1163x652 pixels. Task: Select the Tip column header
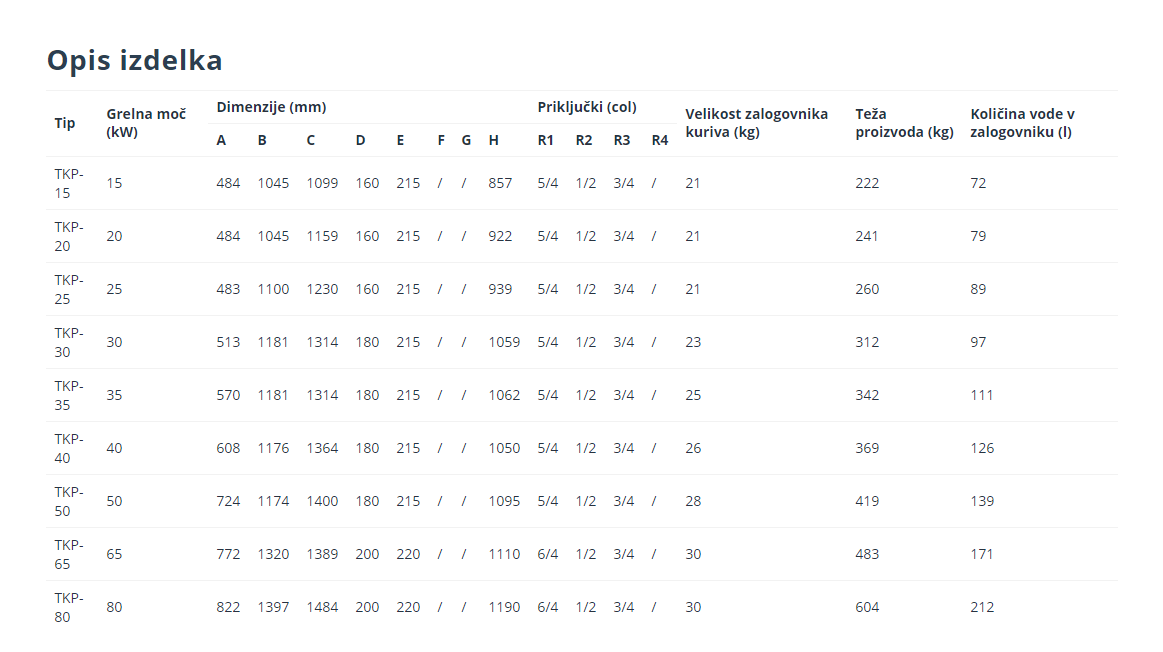(65, 123)
